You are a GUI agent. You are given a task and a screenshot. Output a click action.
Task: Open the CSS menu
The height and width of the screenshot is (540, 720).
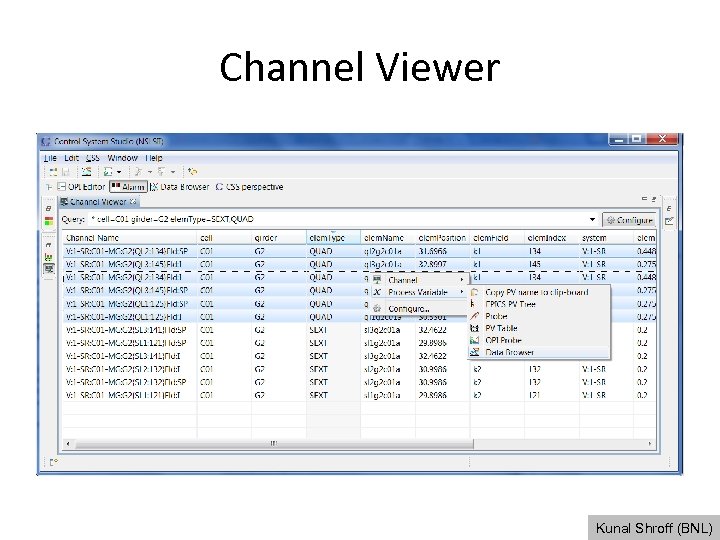coord(93,158)
